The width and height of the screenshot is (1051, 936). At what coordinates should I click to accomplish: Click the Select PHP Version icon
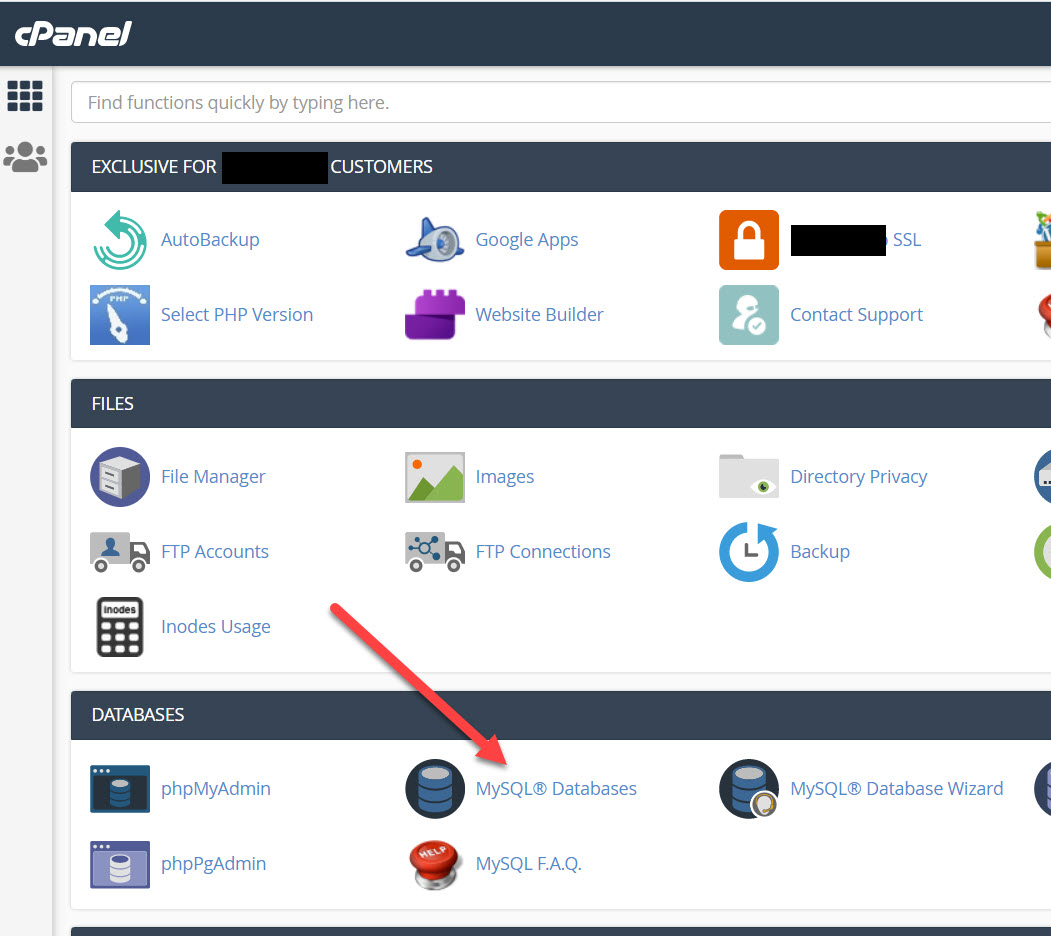(x=120, y=315)
